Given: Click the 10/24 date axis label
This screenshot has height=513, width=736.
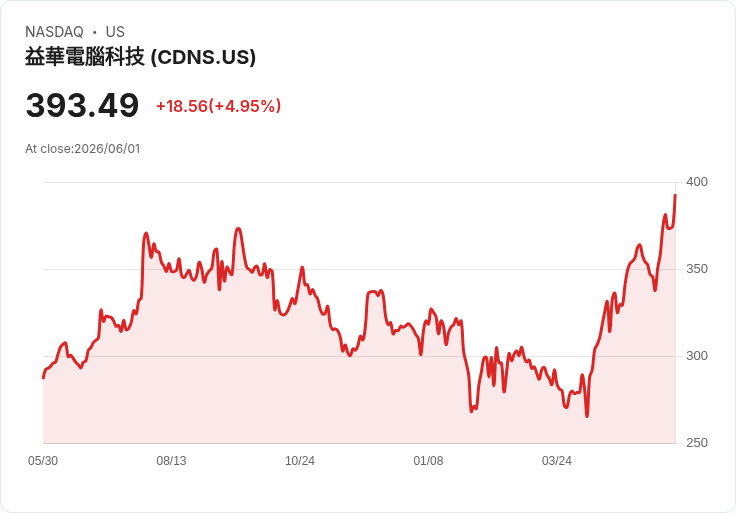Looking at the screenshot, I should click(300, 461).
